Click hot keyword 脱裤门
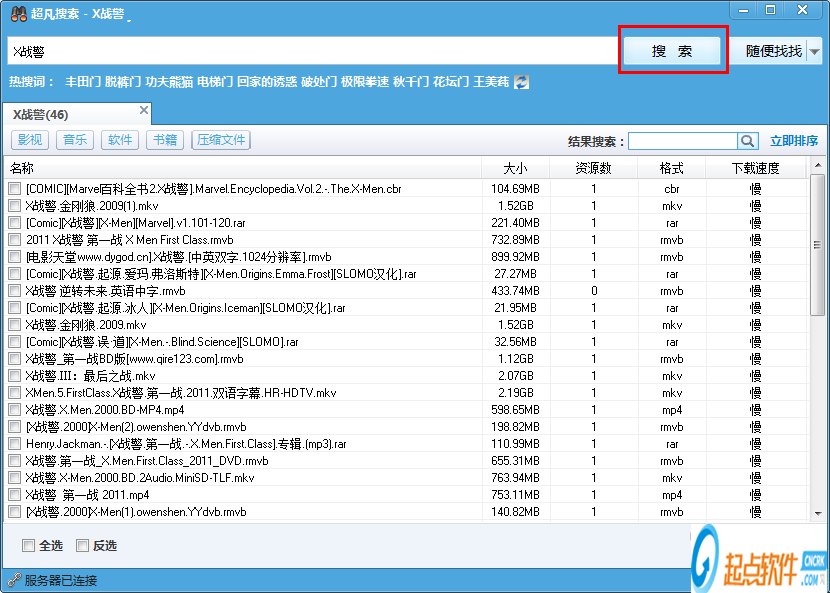Screen dimensions: 830x593 [x=123, y=82]
